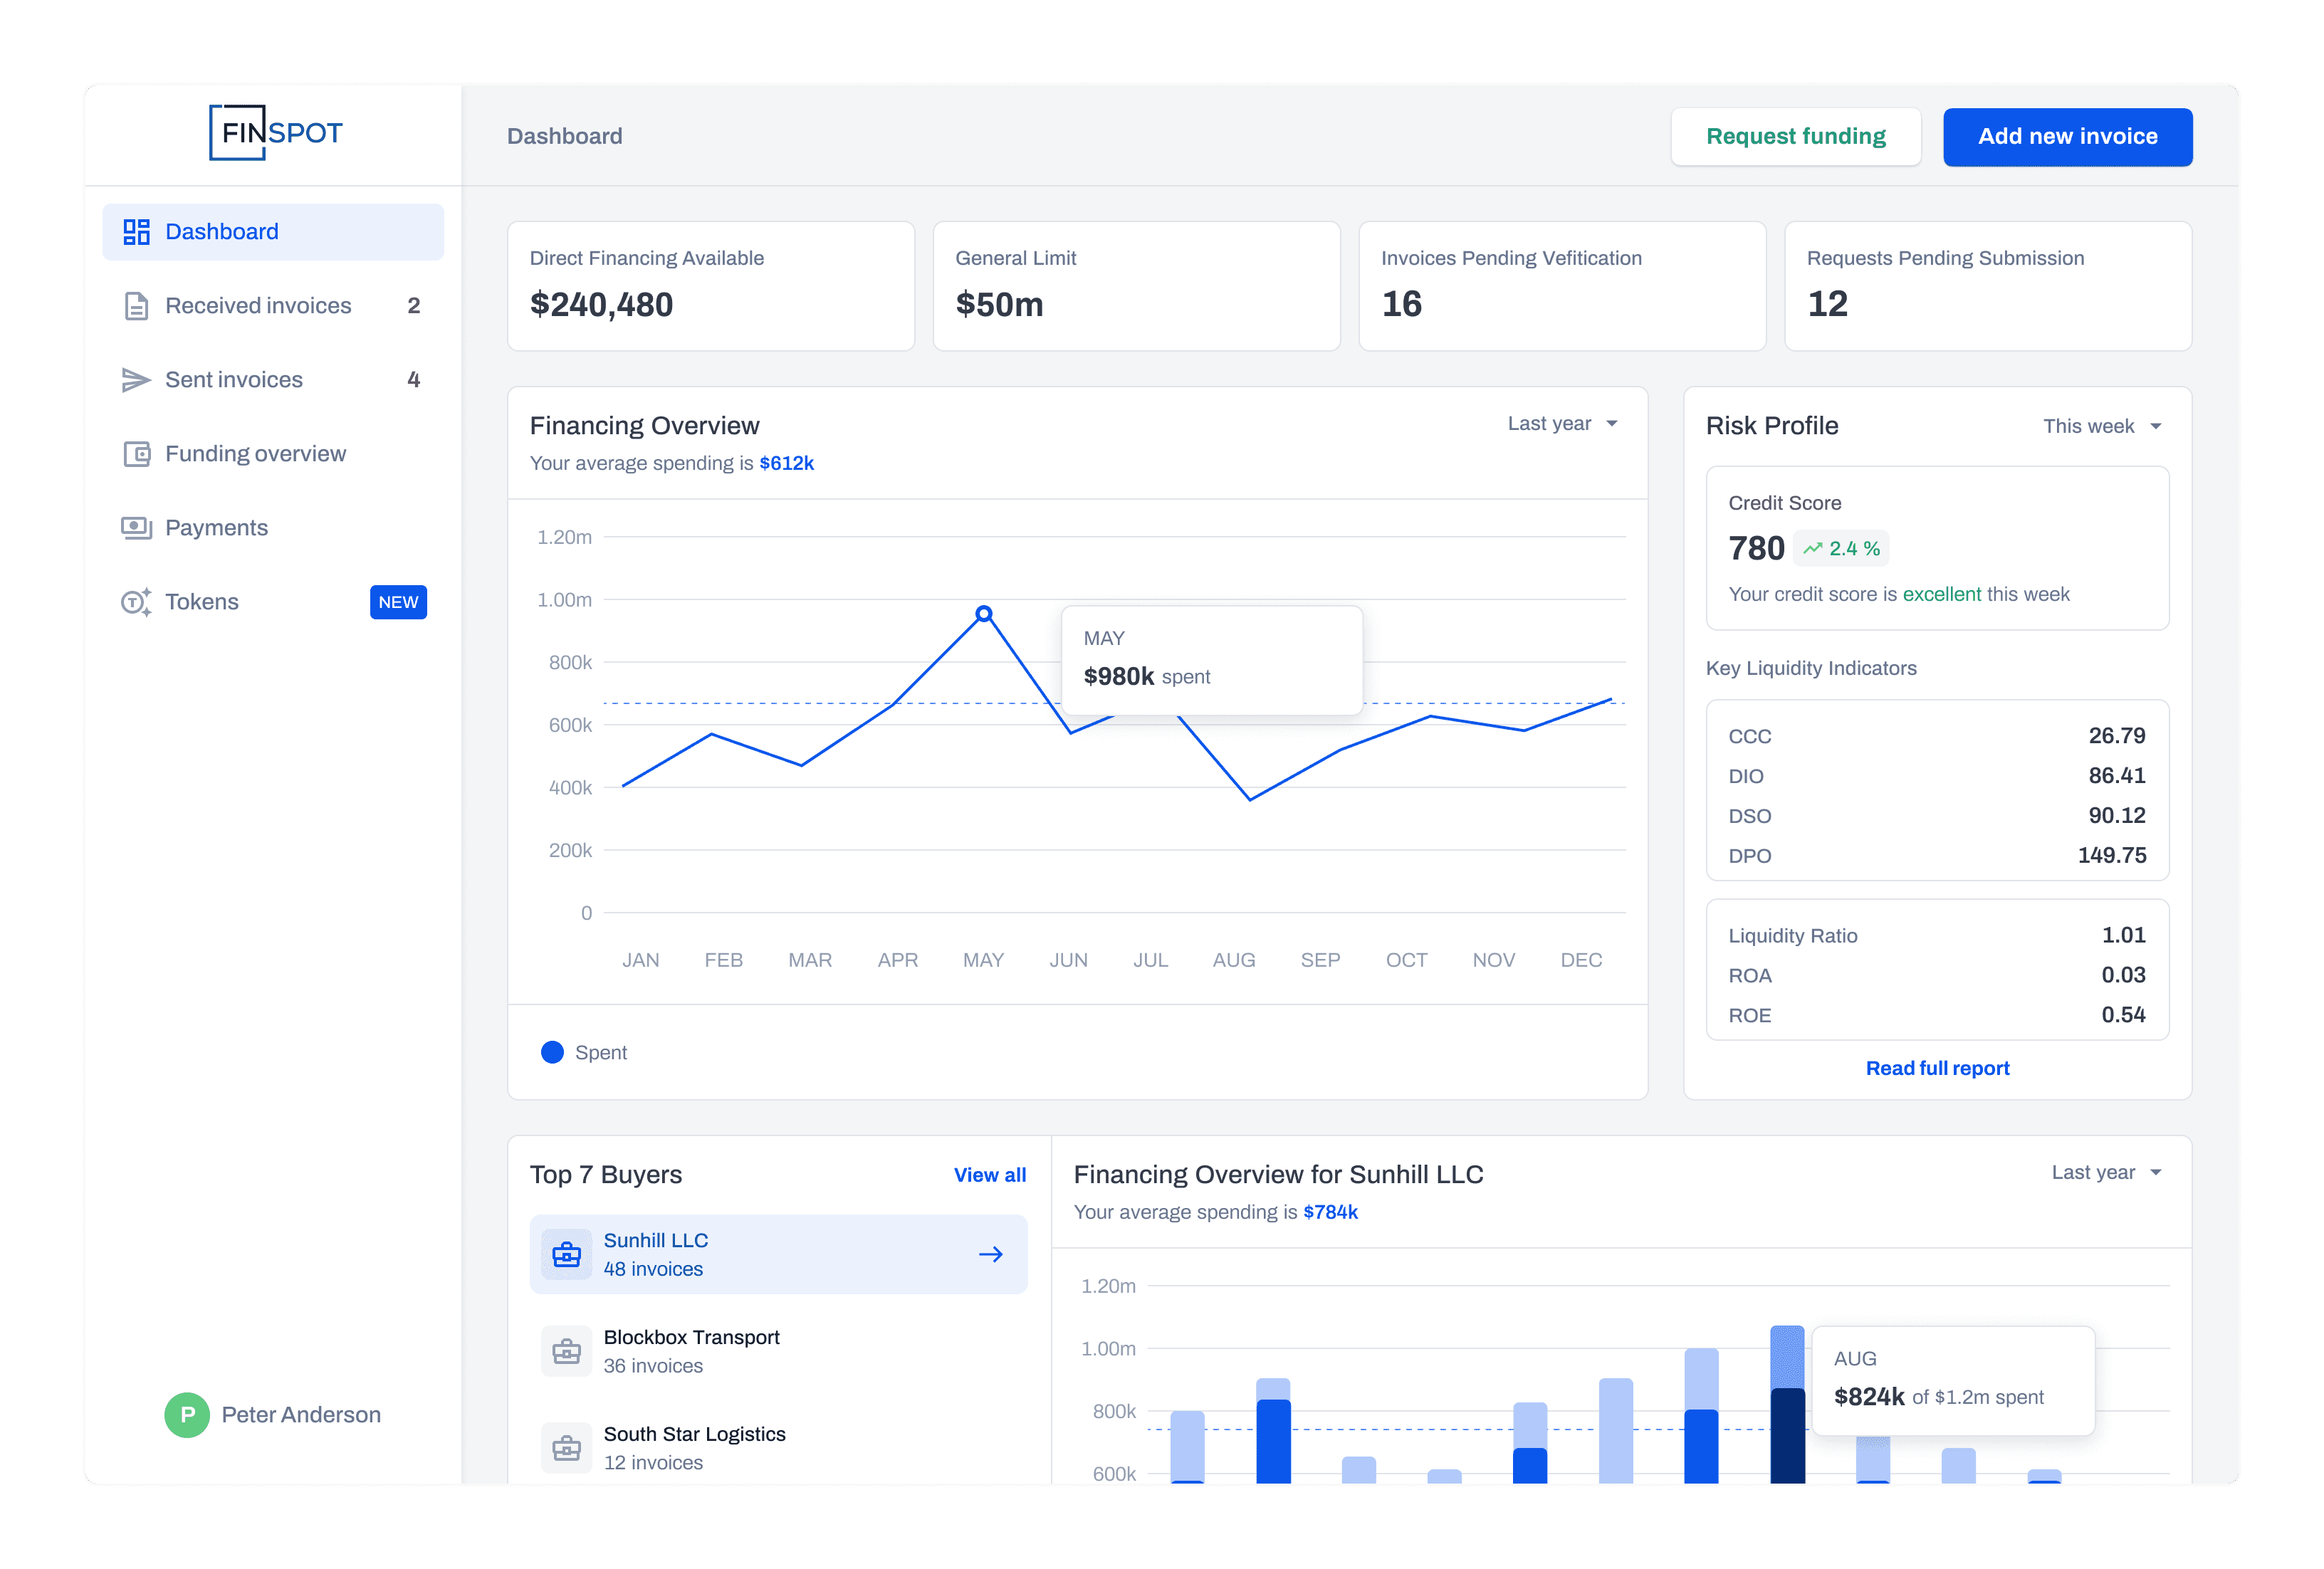Click the MAY data point on chart
The width and height of the screenshot is (2324, 1569).
[984, 614]
